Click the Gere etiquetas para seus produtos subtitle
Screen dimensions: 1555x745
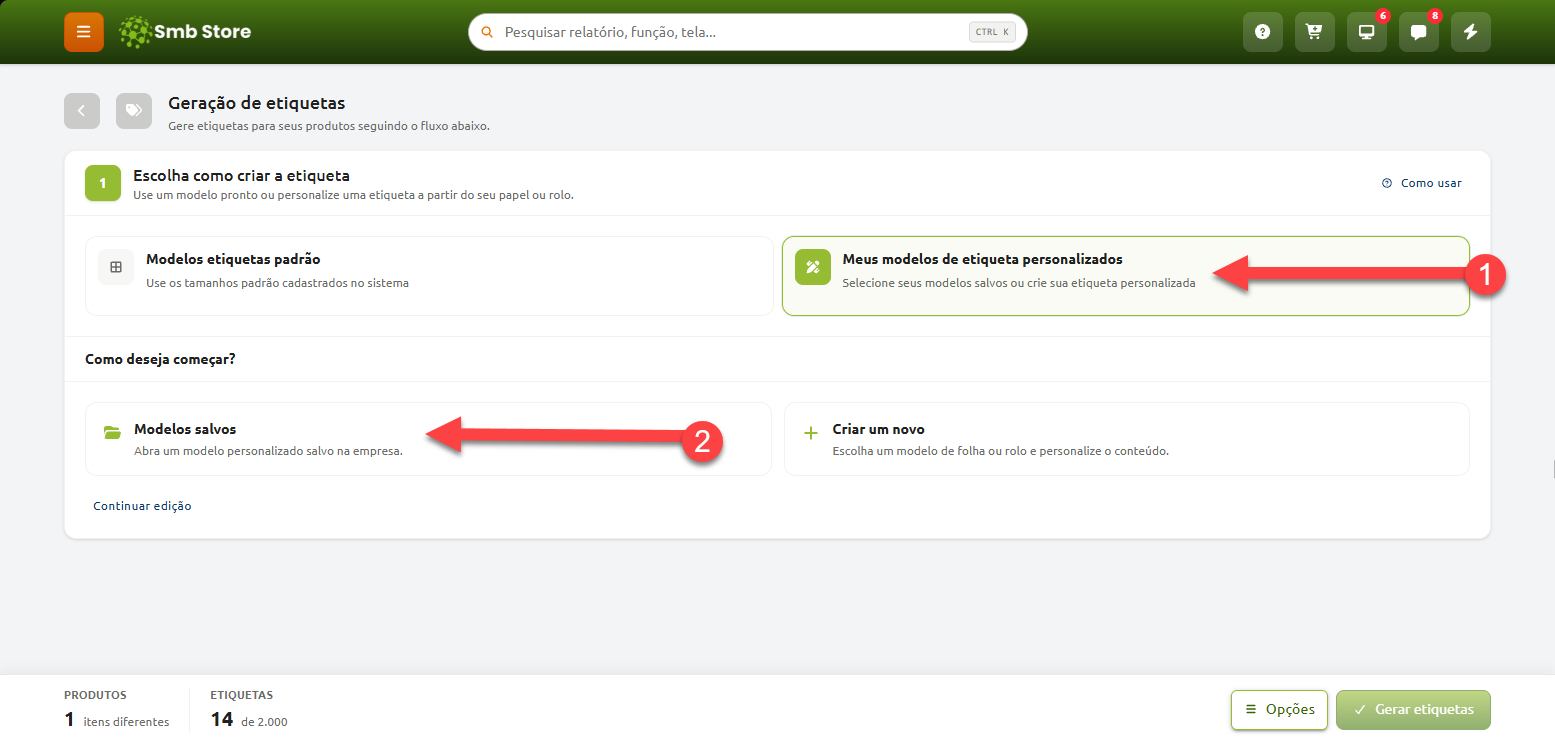point(329,126)
